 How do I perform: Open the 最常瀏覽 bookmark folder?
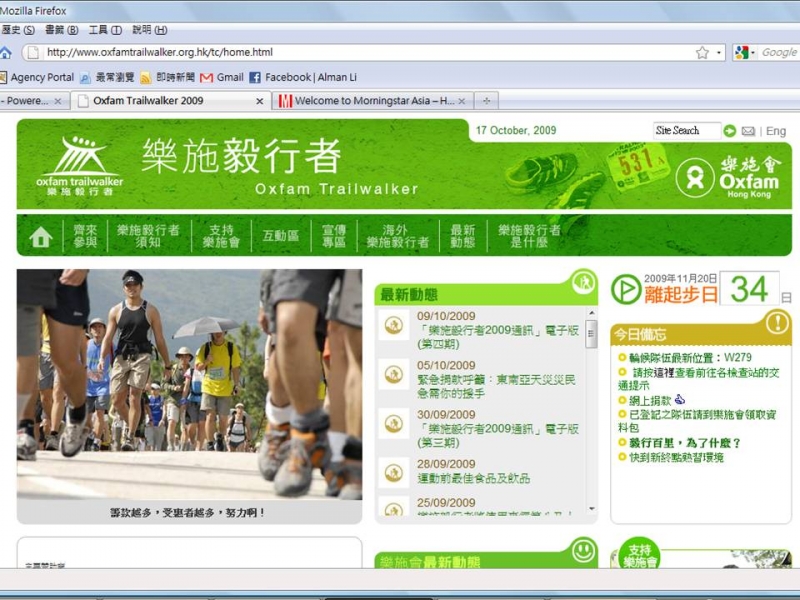pyautogui.click(x=107, y=77)
